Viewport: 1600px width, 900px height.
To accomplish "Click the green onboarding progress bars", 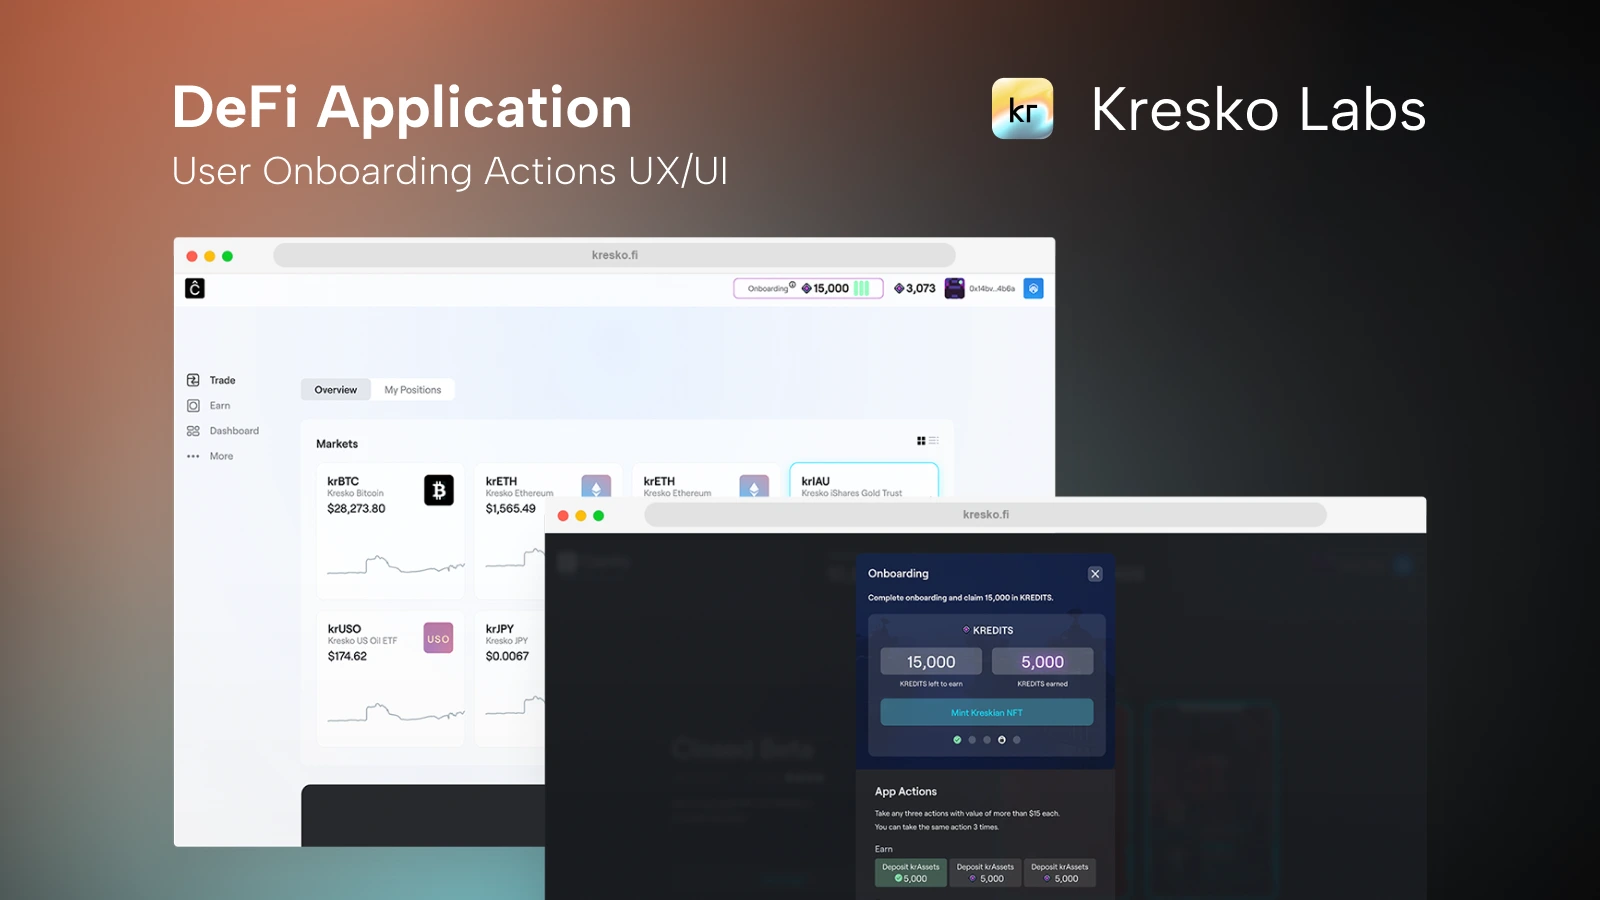I will click(x=861, y=288).
